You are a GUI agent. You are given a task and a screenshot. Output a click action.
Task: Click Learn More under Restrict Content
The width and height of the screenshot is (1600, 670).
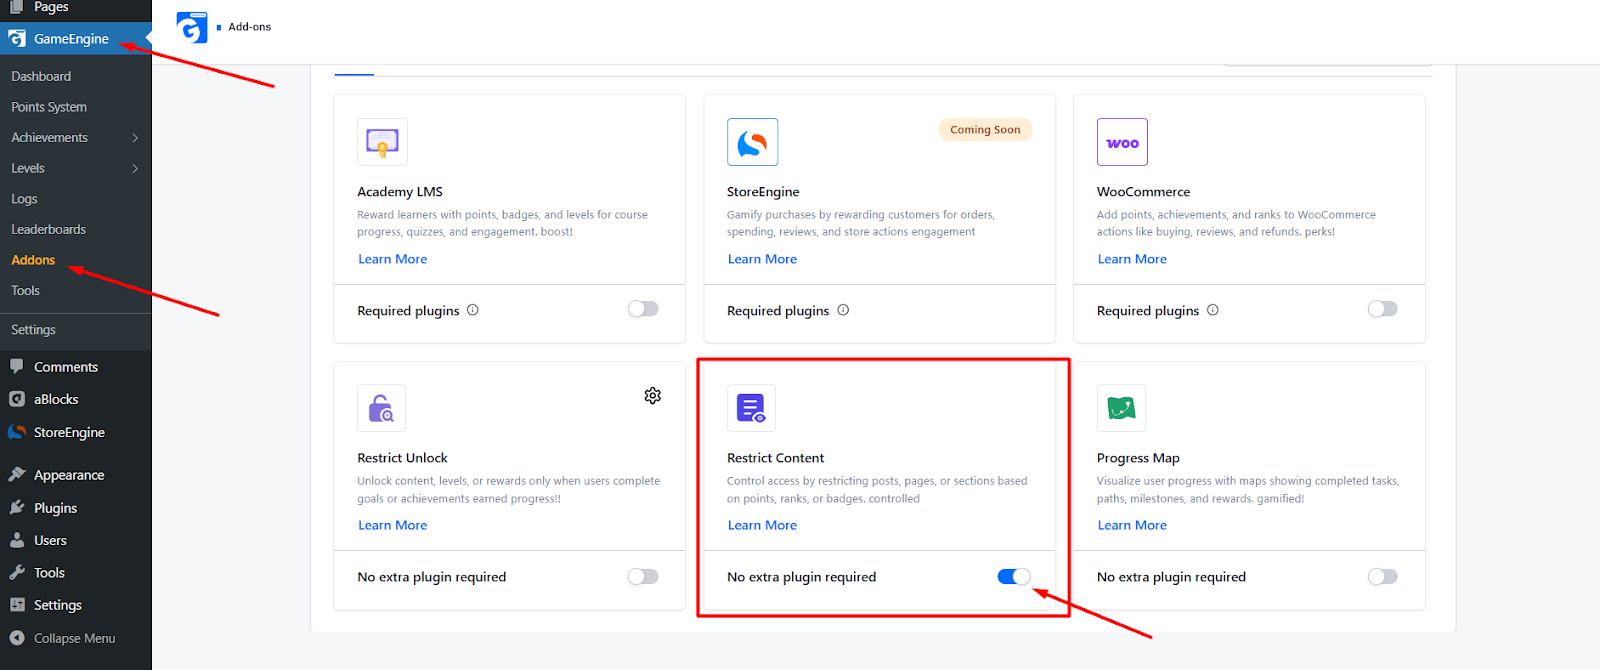coord(762,525)
